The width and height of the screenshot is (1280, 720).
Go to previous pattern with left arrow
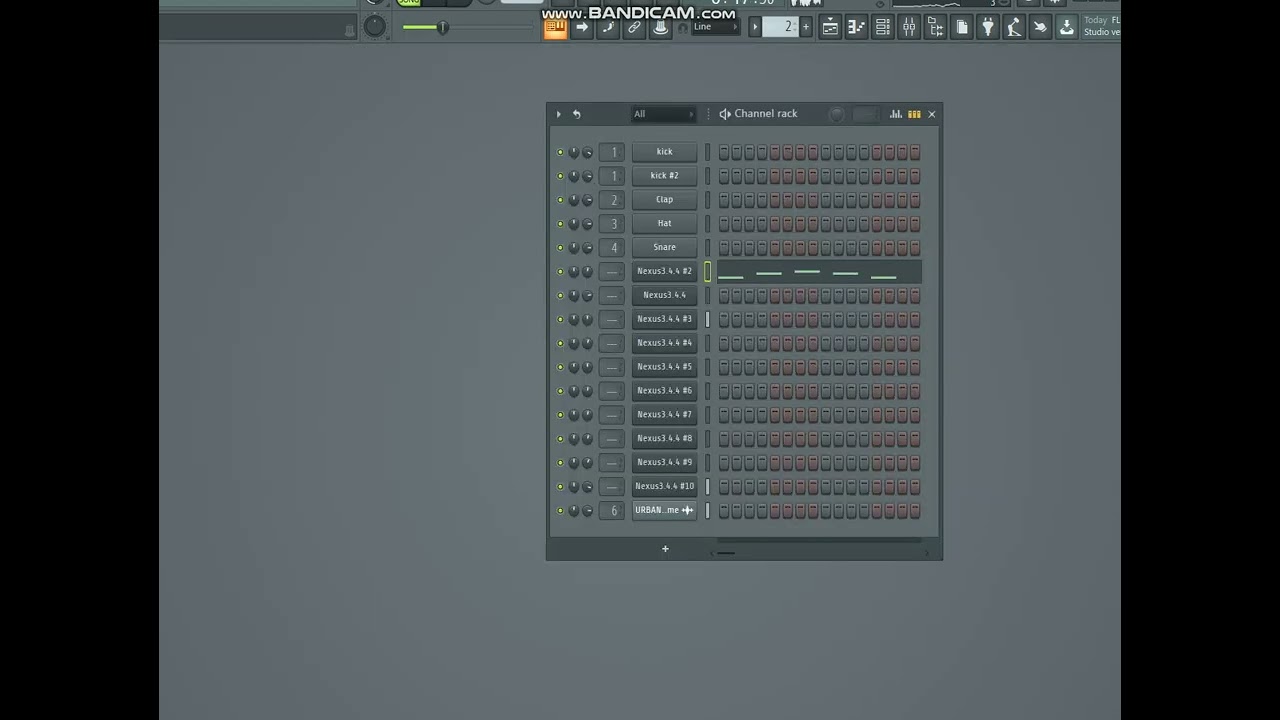pos(755,27)
